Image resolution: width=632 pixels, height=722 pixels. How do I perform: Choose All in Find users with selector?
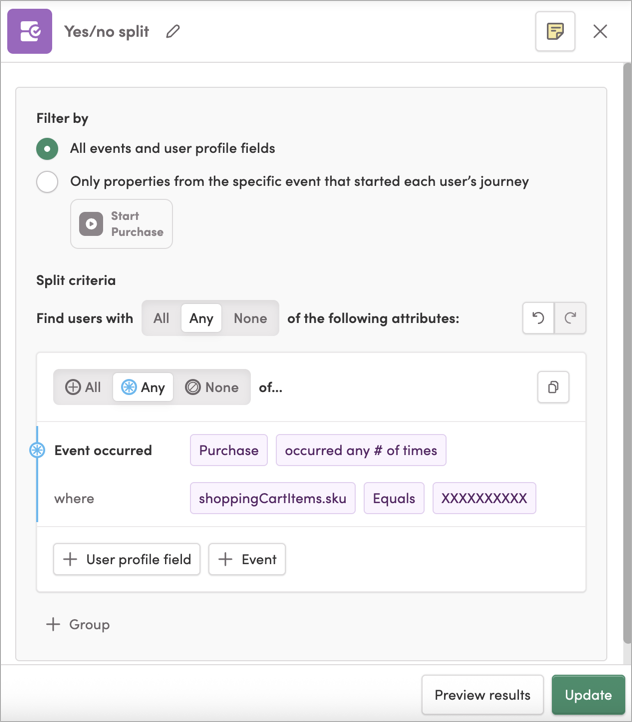pyautogui.click(x=162, y=318)
